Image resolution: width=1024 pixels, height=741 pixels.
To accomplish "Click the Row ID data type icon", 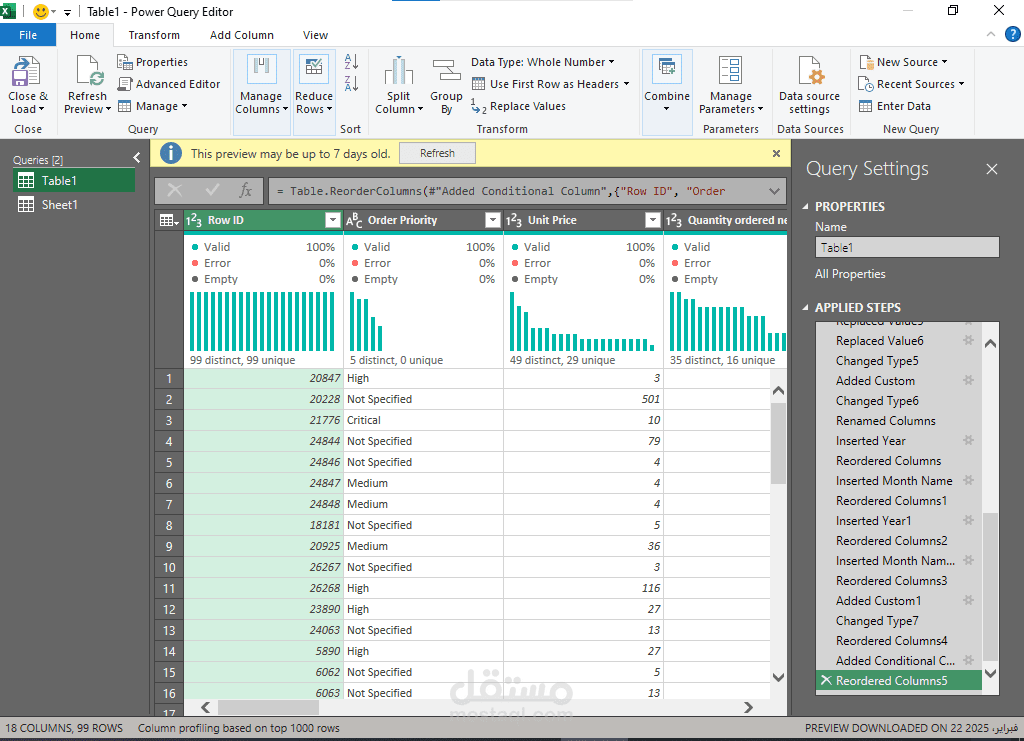I will pos(193,221).
